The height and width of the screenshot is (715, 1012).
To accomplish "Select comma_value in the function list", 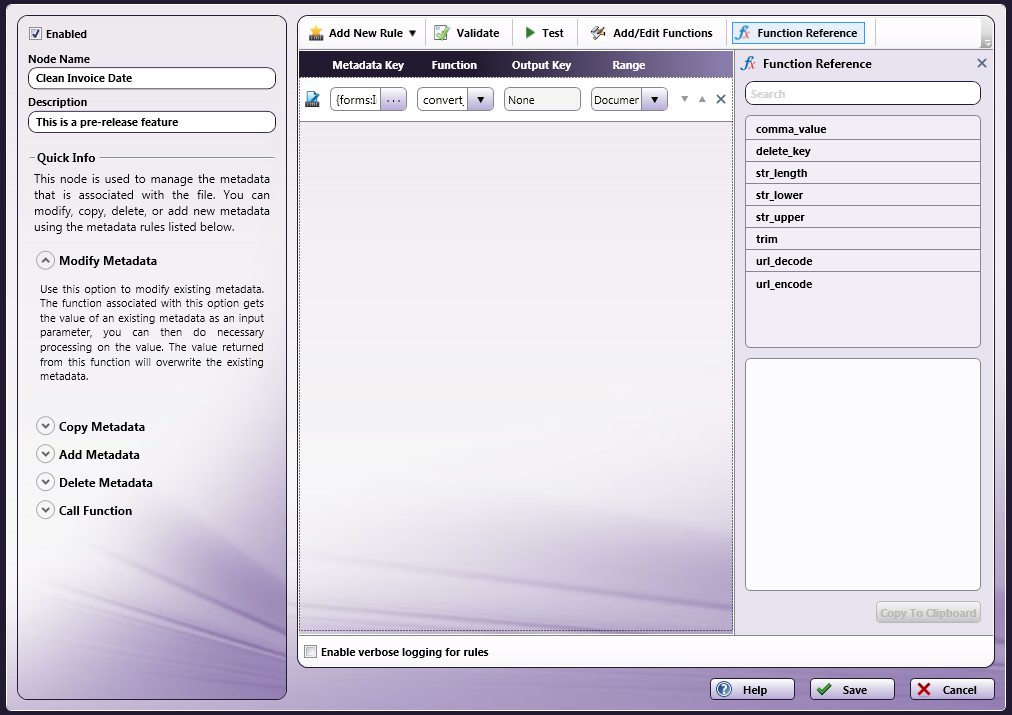I will 863,129.
